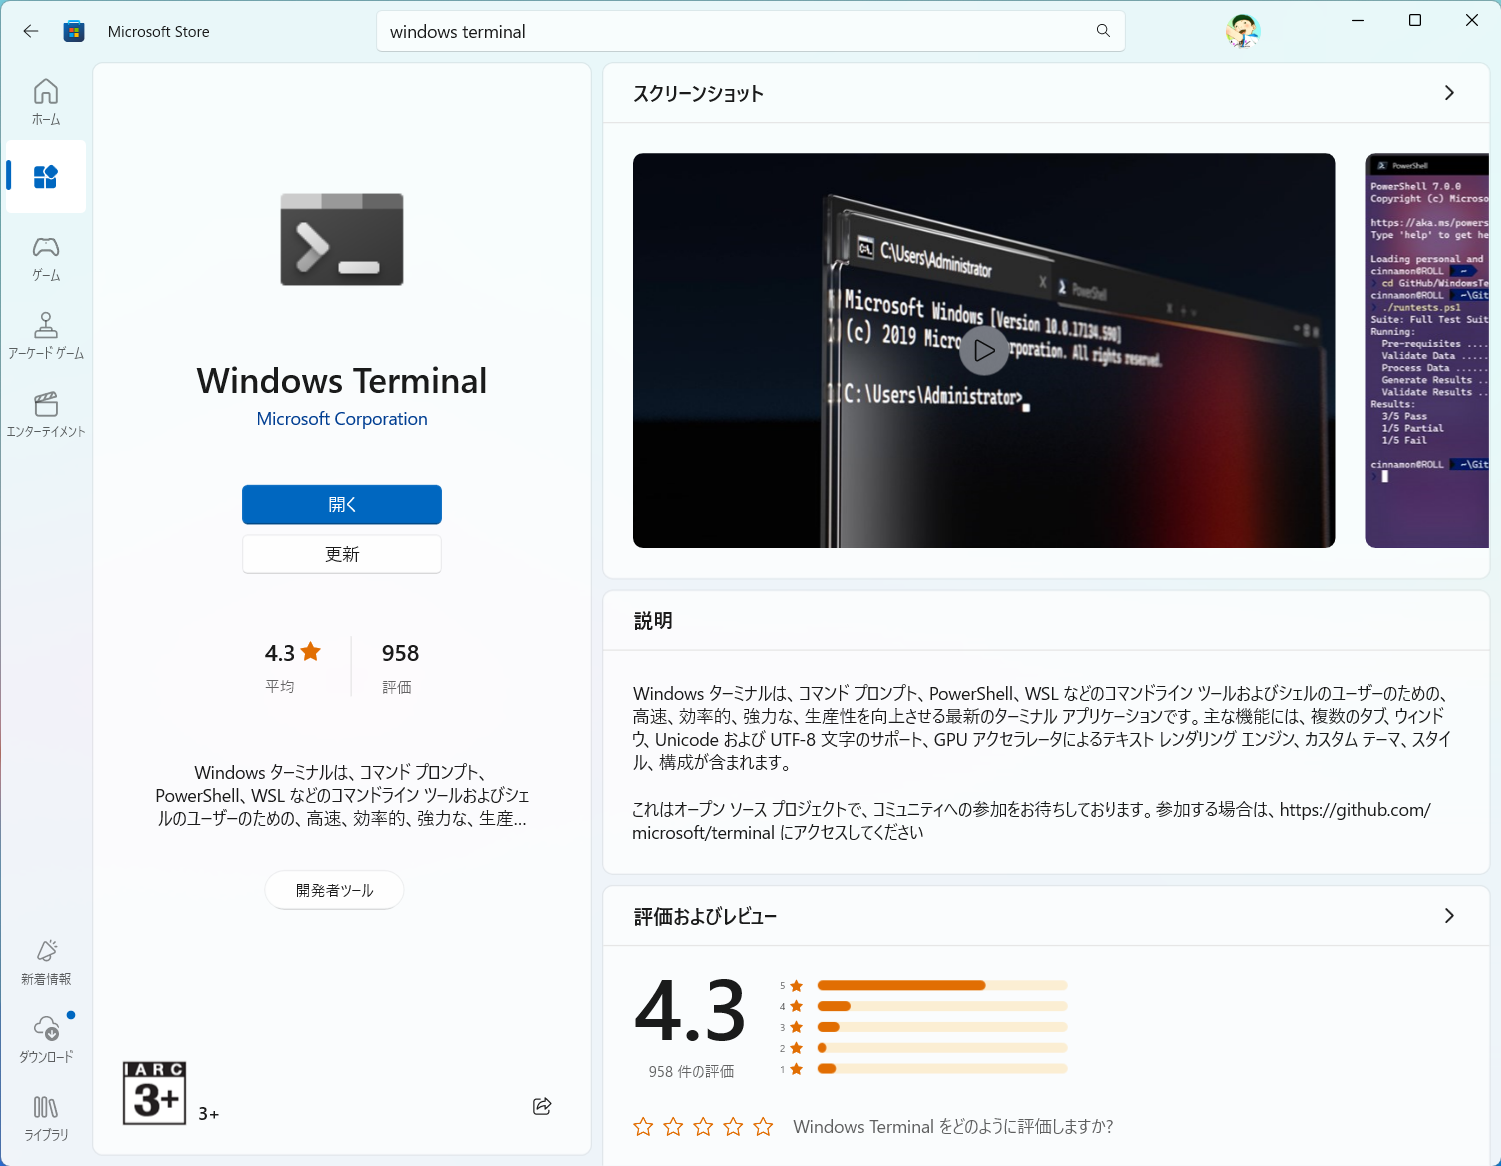Maximize the Microsoft Store window

point(1415,20)
